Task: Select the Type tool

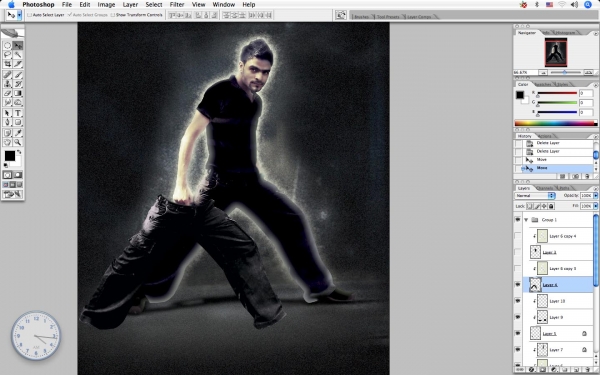Action: pyautogui.click(x=18, y=113)
